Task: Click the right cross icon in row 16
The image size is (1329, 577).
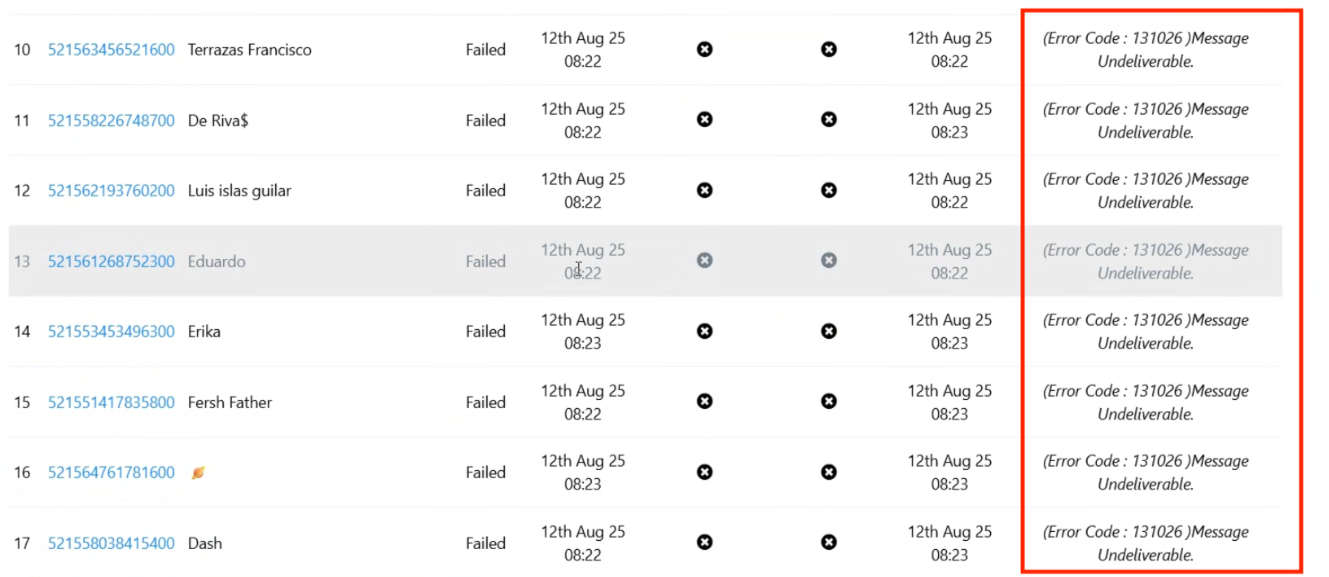Action: (x=829, y=472)
